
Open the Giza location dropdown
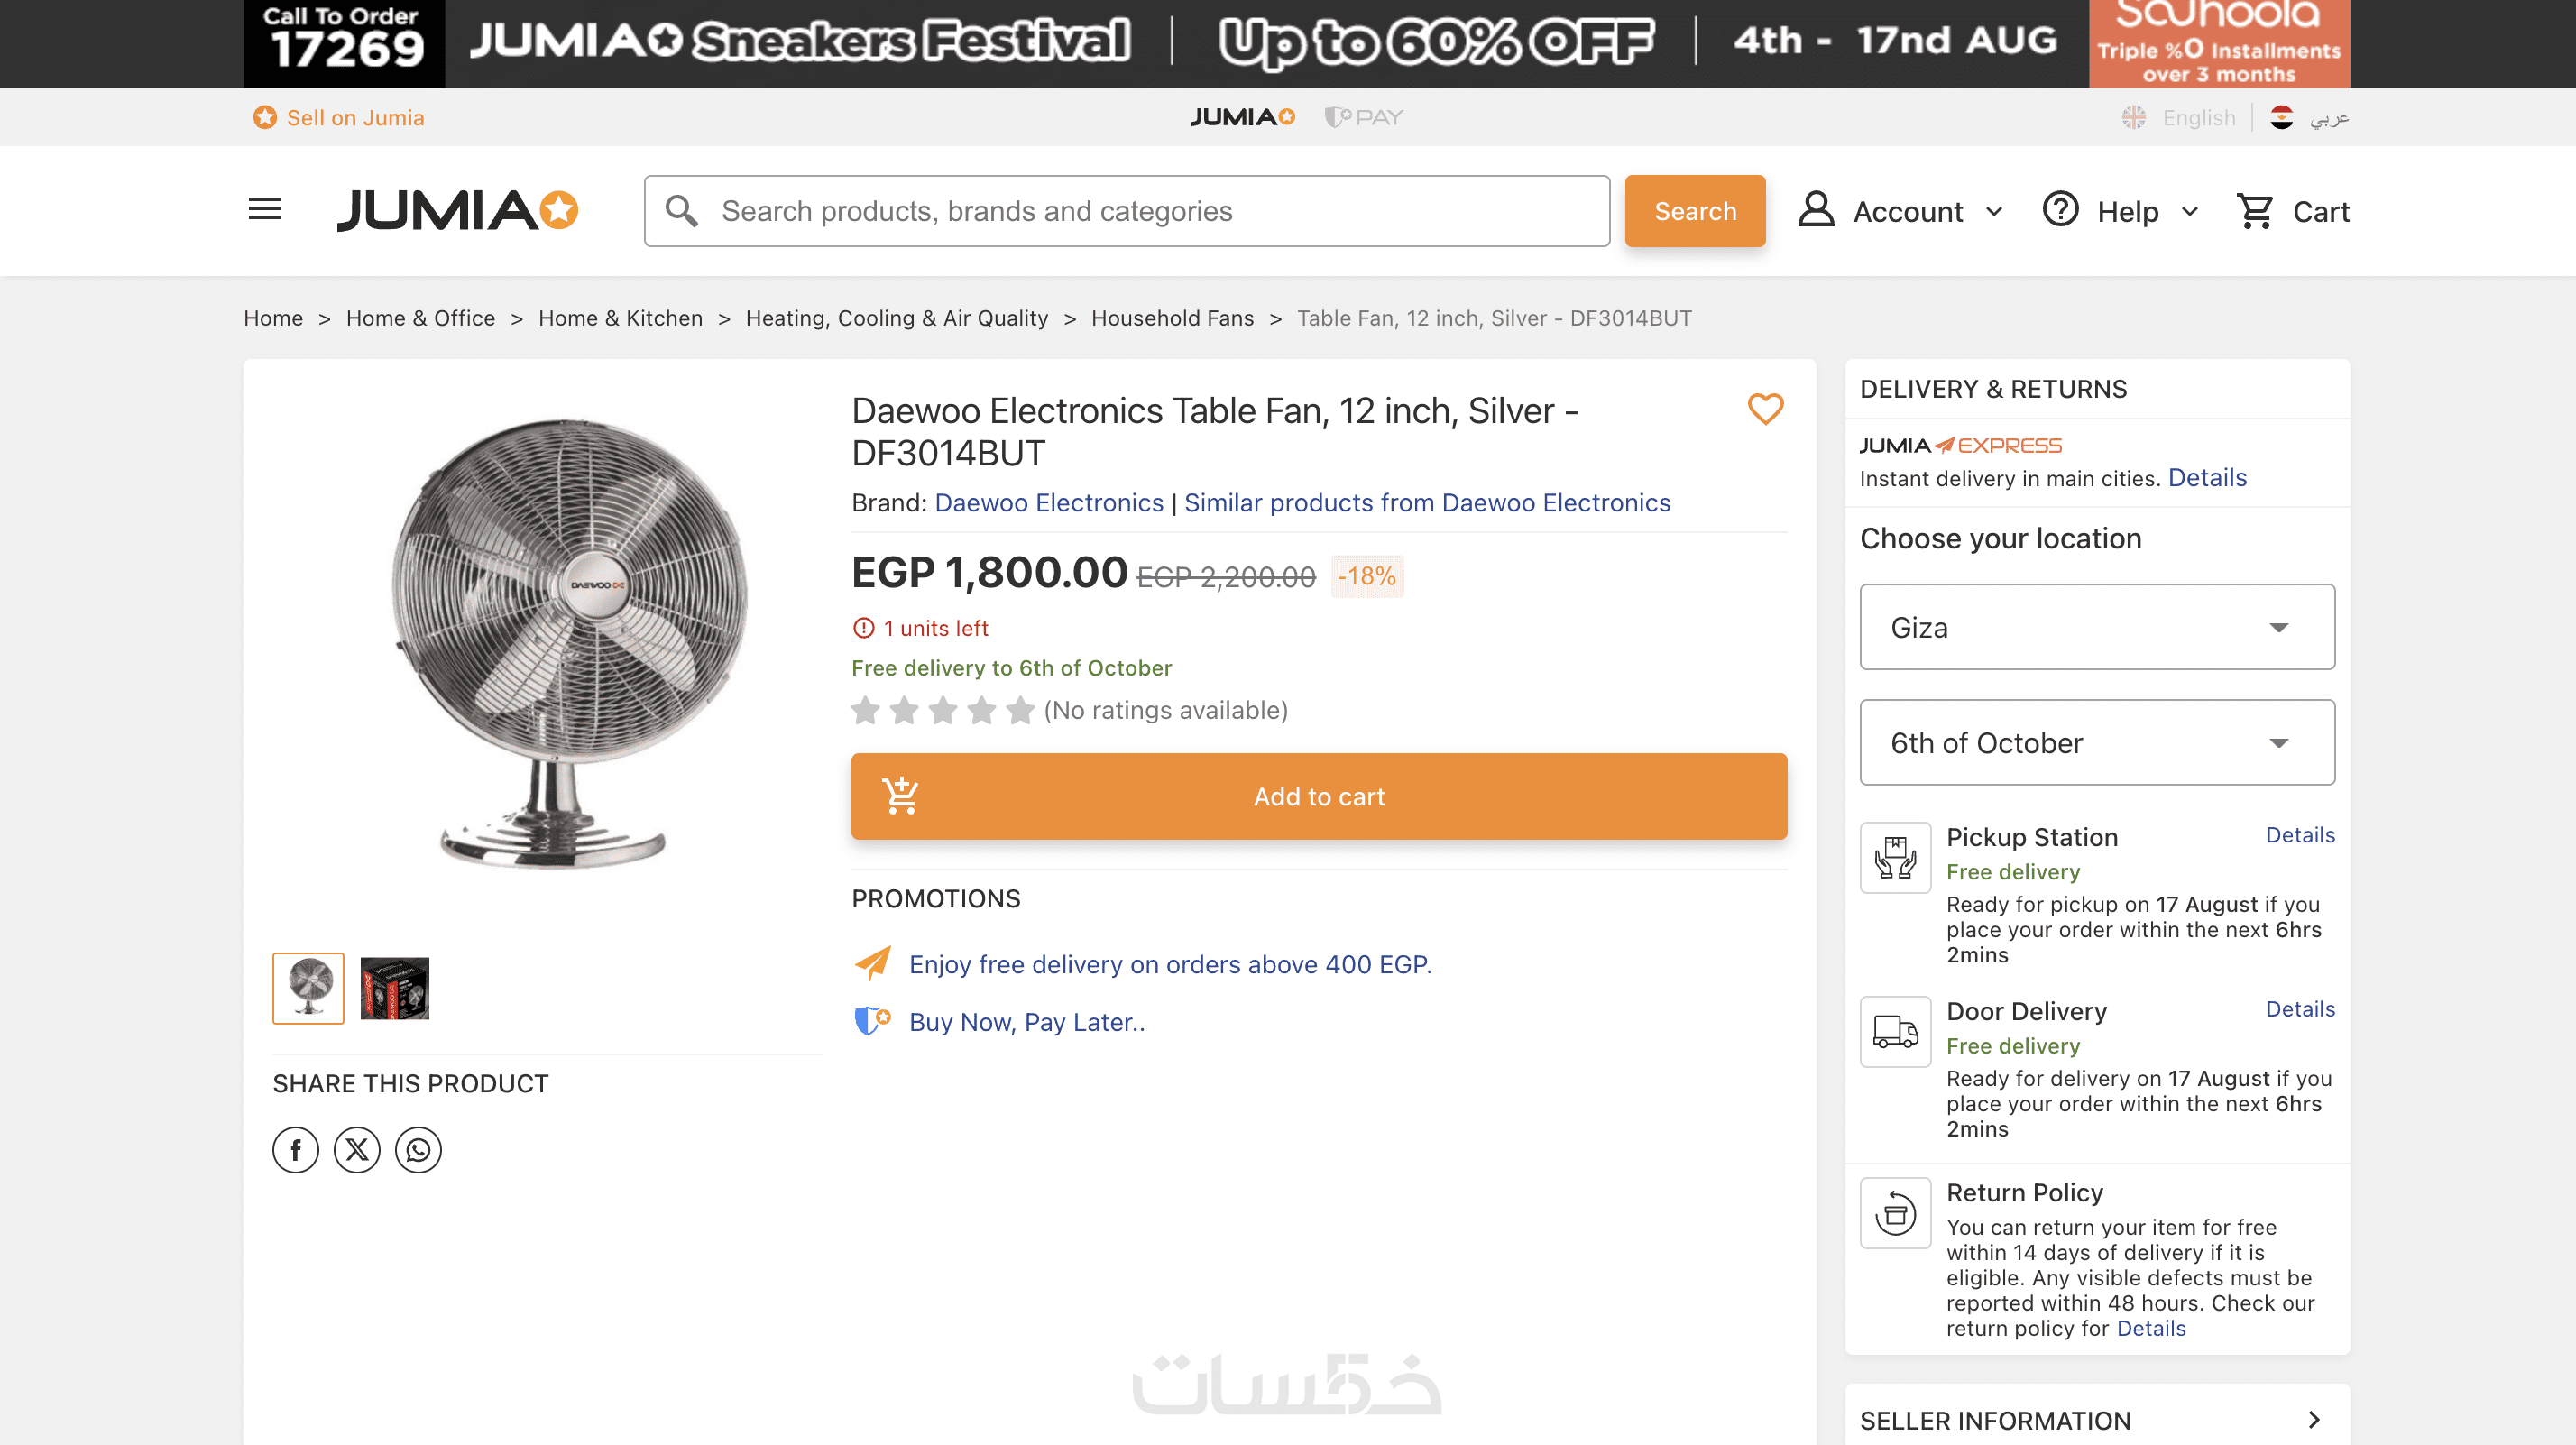(2097, 627)
